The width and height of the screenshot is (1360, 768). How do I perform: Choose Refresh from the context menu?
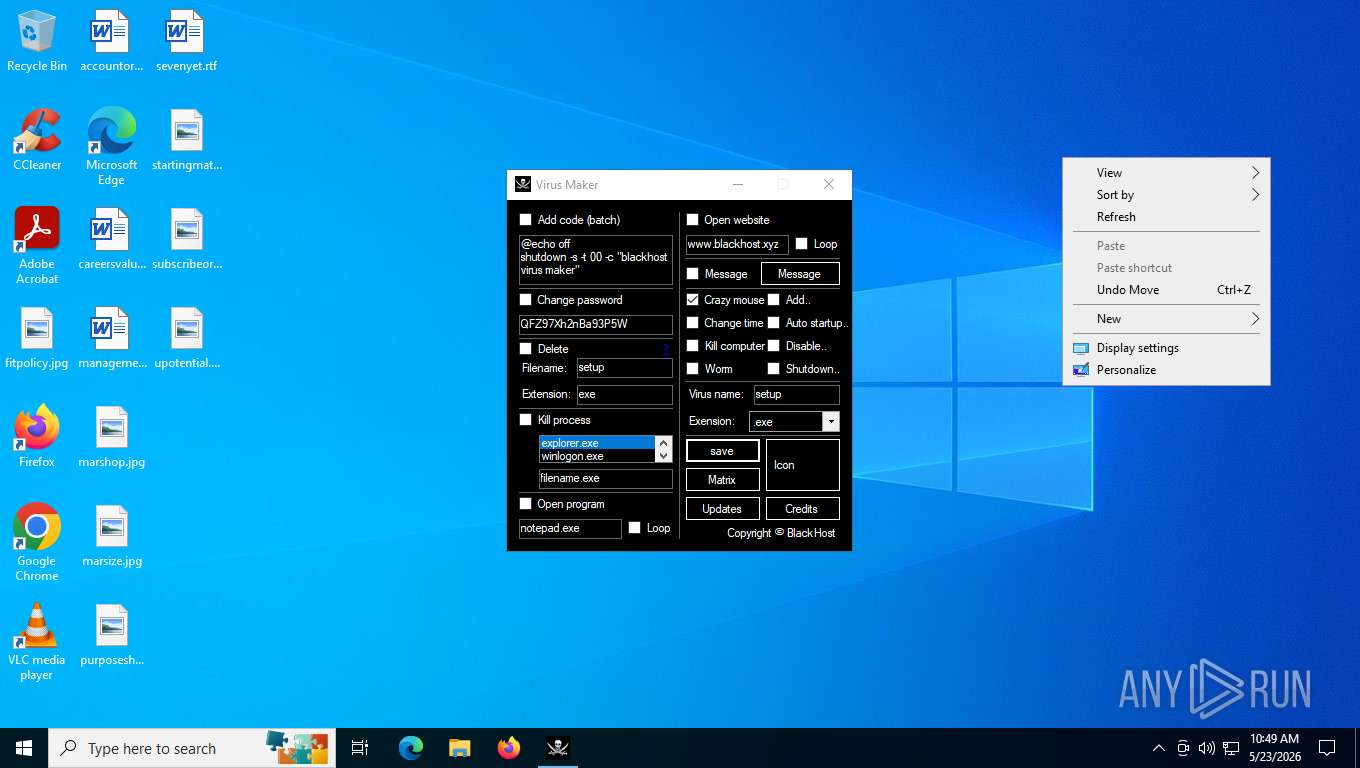tap(1166, 217)
